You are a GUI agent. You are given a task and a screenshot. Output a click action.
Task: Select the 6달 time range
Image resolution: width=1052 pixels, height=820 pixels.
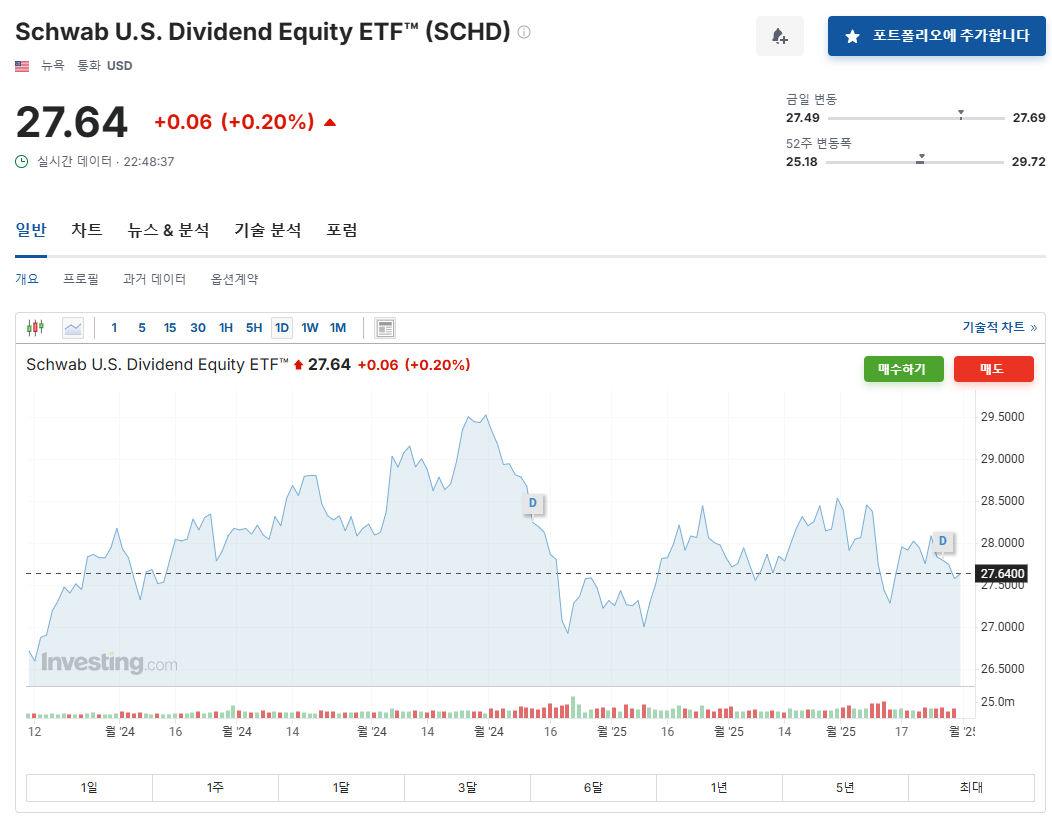point(593,787)
